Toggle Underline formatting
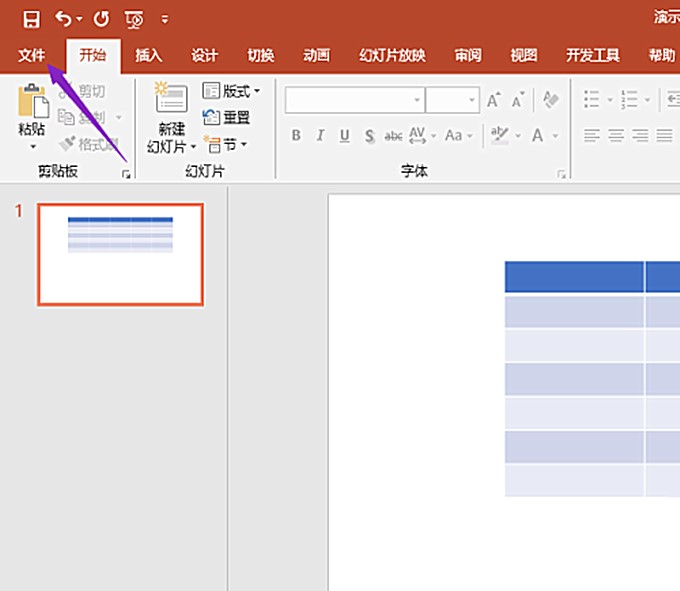This screenshot has width=680, height=591. pos(345,136)
